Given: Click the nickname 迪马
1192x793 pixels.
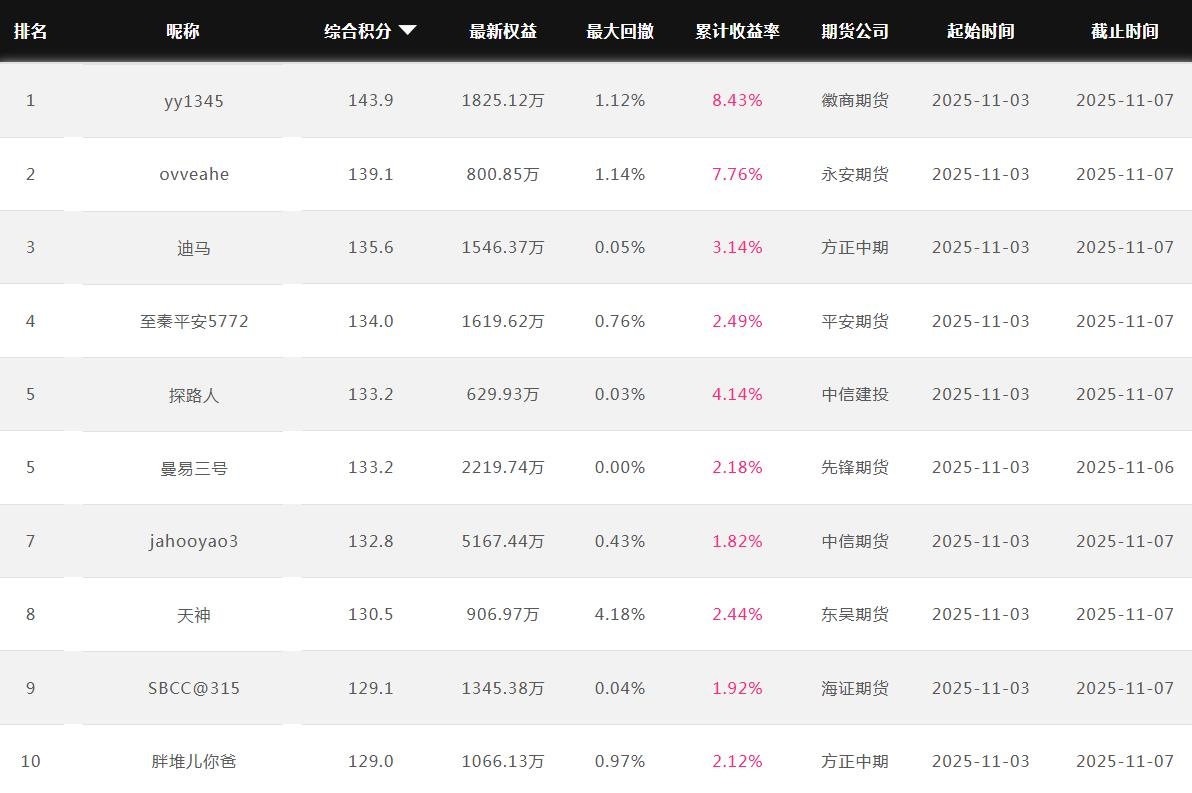Looking at the screenshot, I should (x=194, y=248).
